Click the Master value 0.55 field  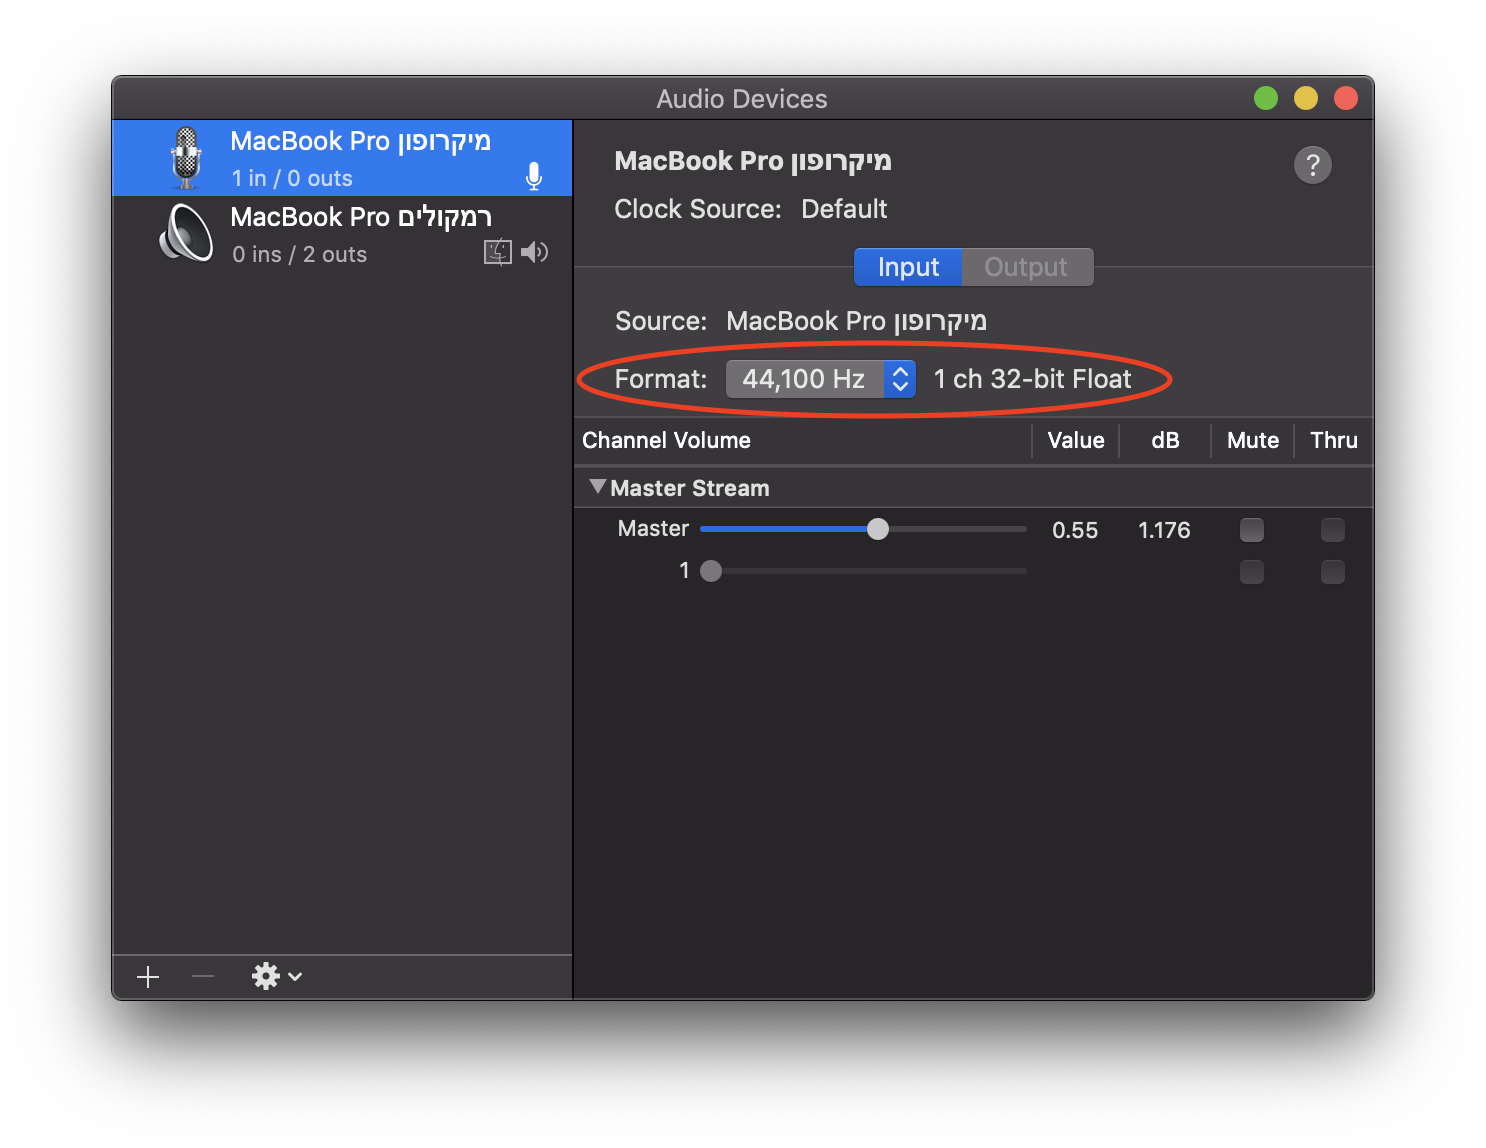1075,530
